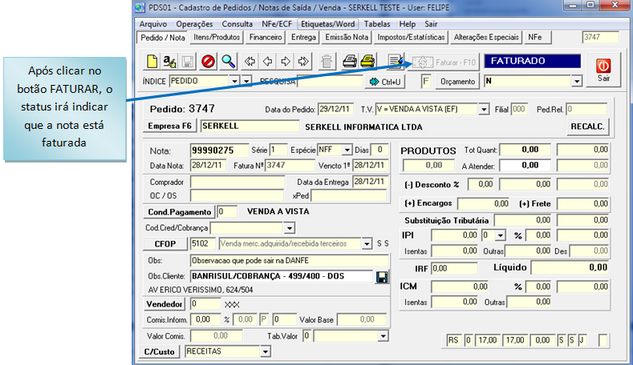Click the edit record icon with letter a

pos(170,61)
